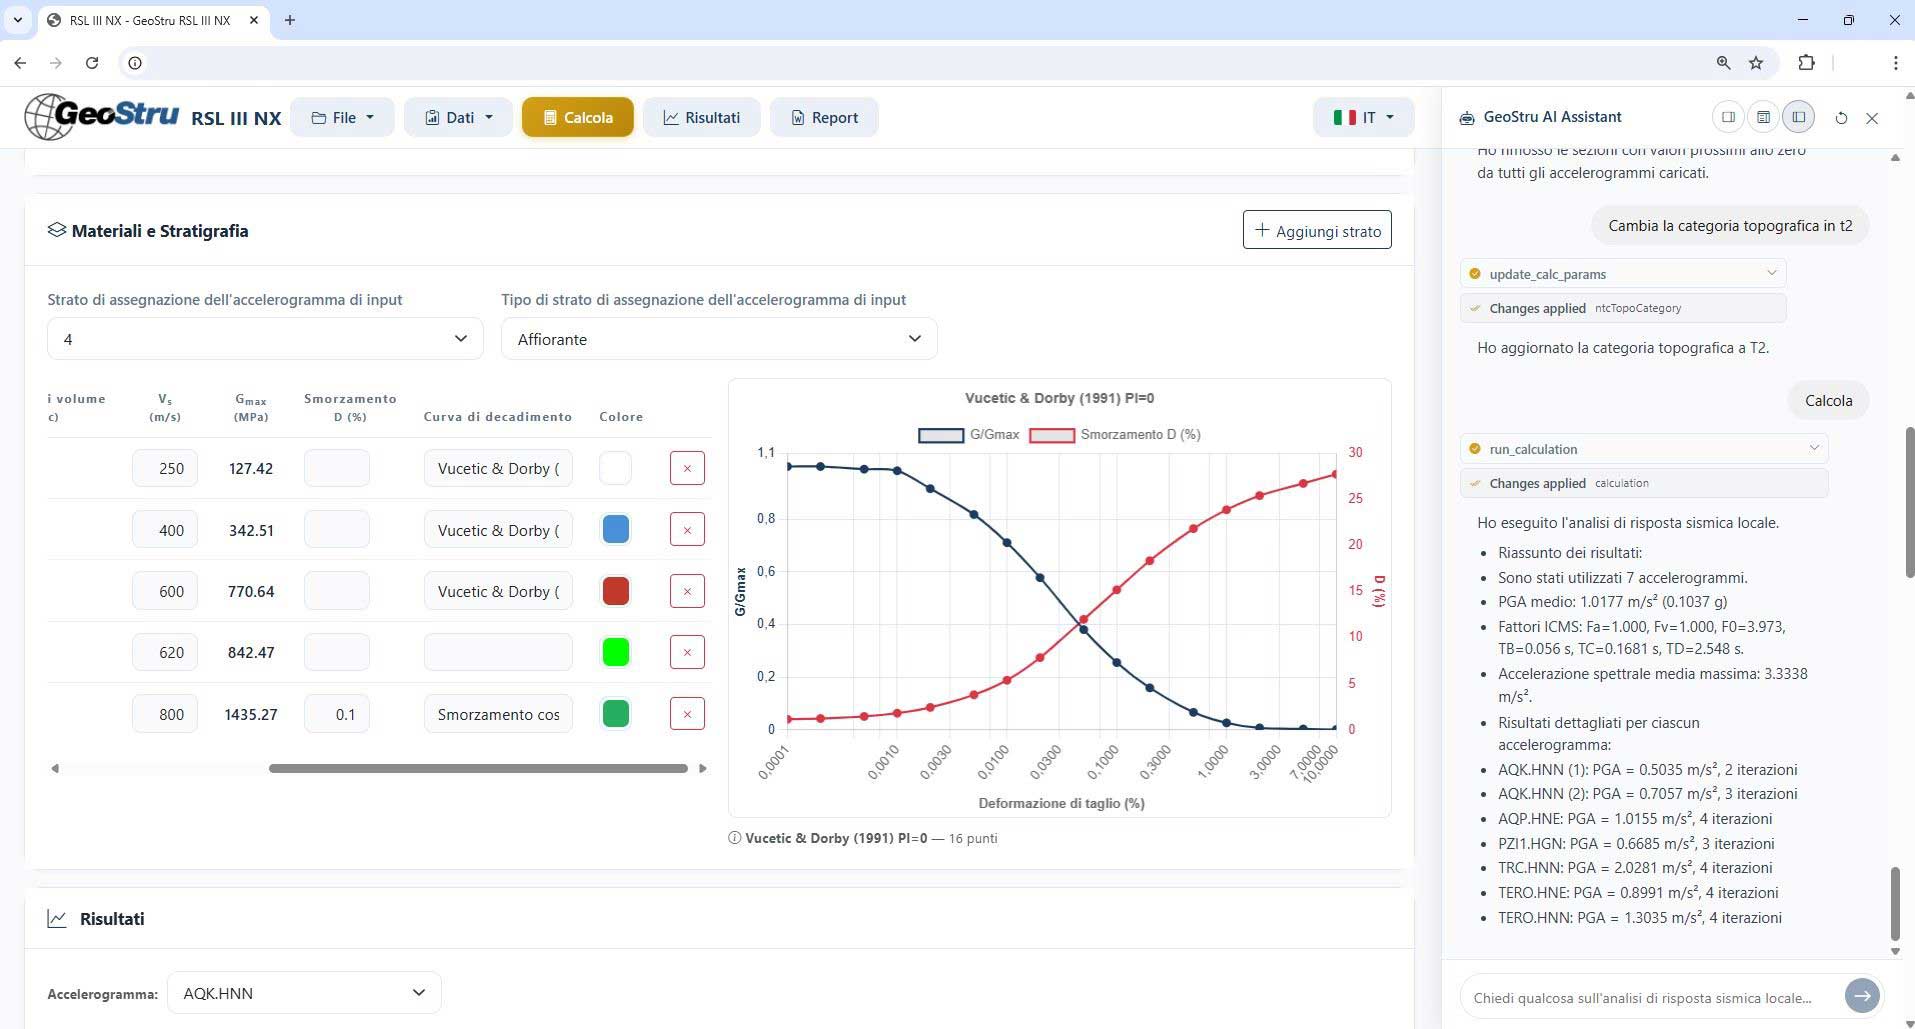Click the blue color swatch for layer 400

click(x=616, y=530)
